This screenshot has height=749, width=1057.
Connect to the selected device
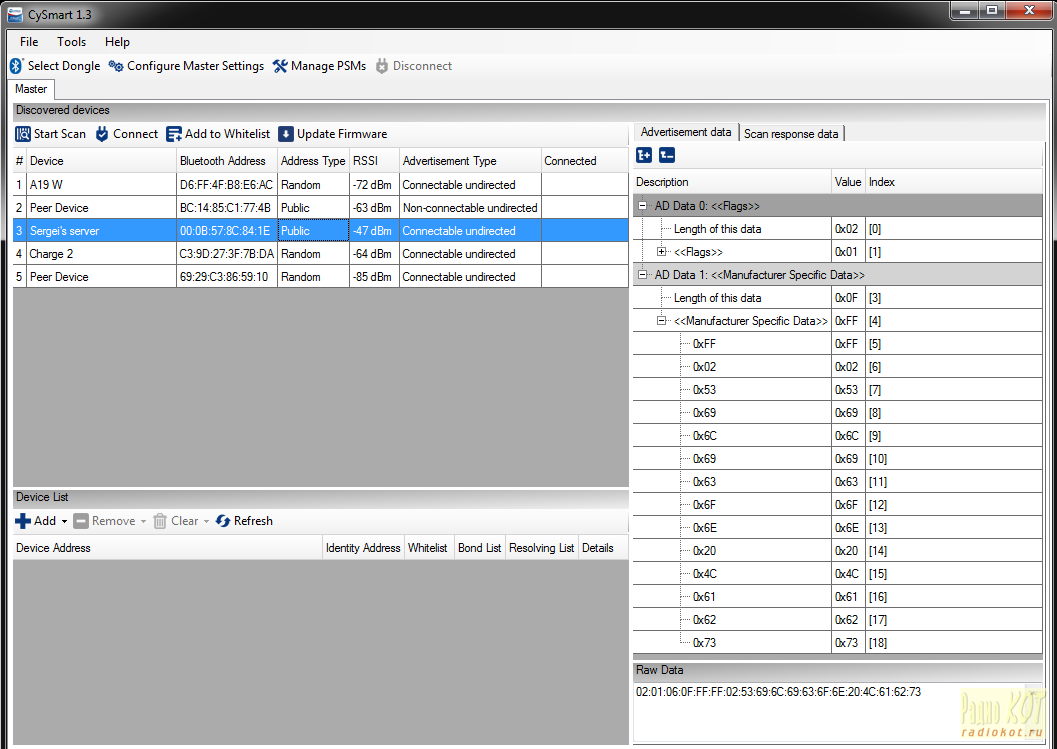(126, 134)
